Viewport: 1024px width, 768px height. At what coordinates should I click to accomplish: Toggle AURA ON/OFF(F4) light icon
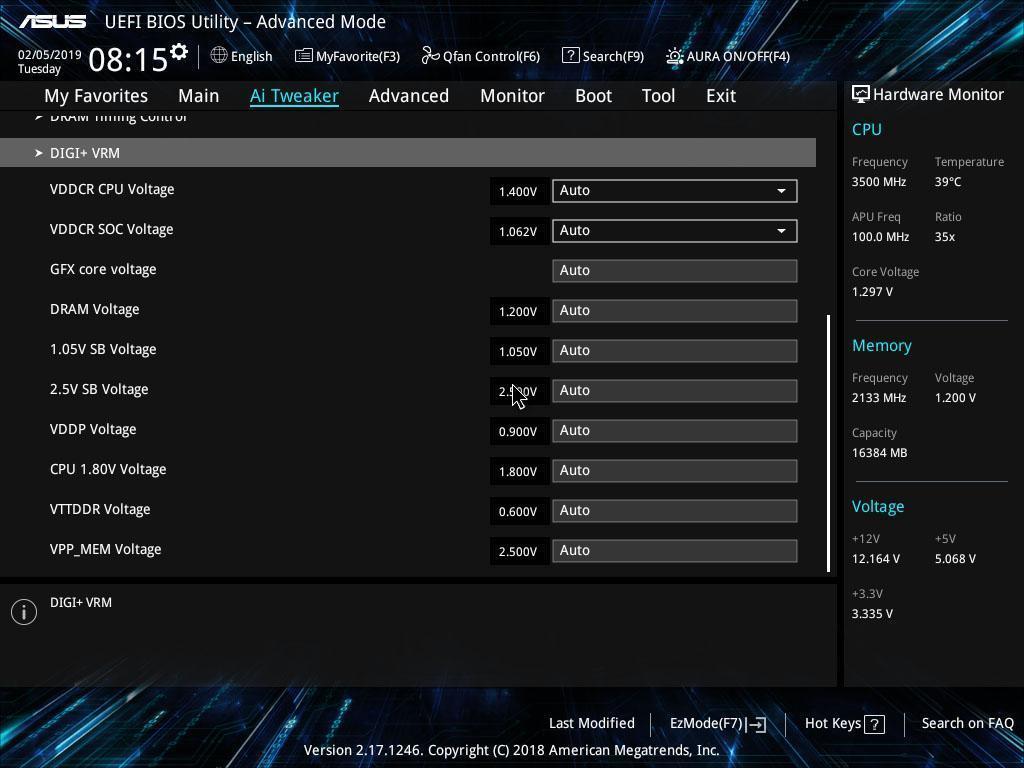(675, 56)
